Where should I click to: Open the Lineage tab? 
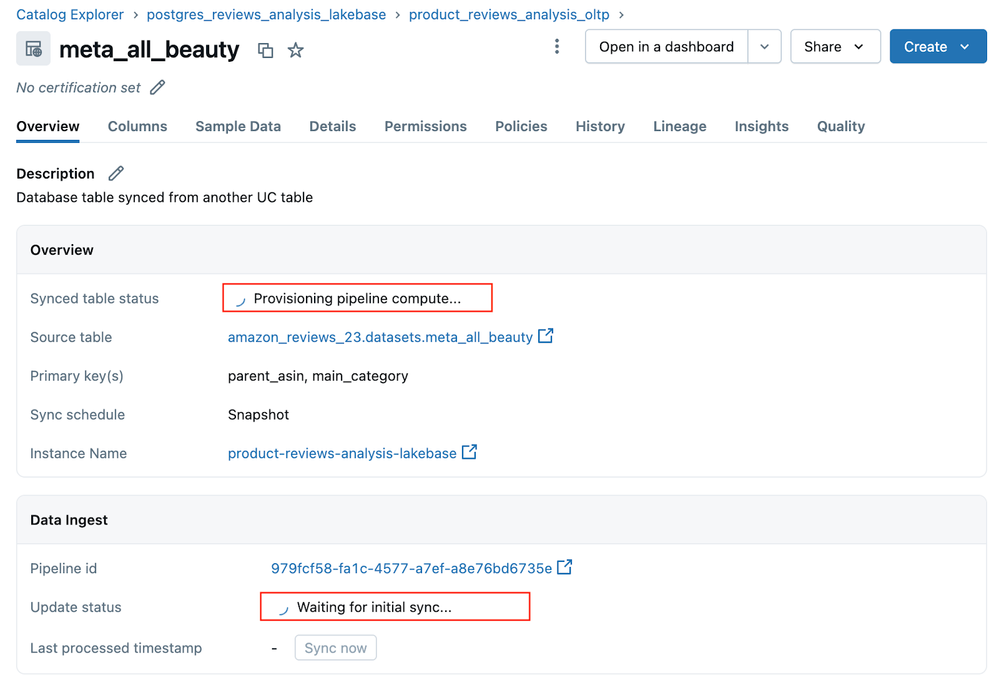click(679, 126)
